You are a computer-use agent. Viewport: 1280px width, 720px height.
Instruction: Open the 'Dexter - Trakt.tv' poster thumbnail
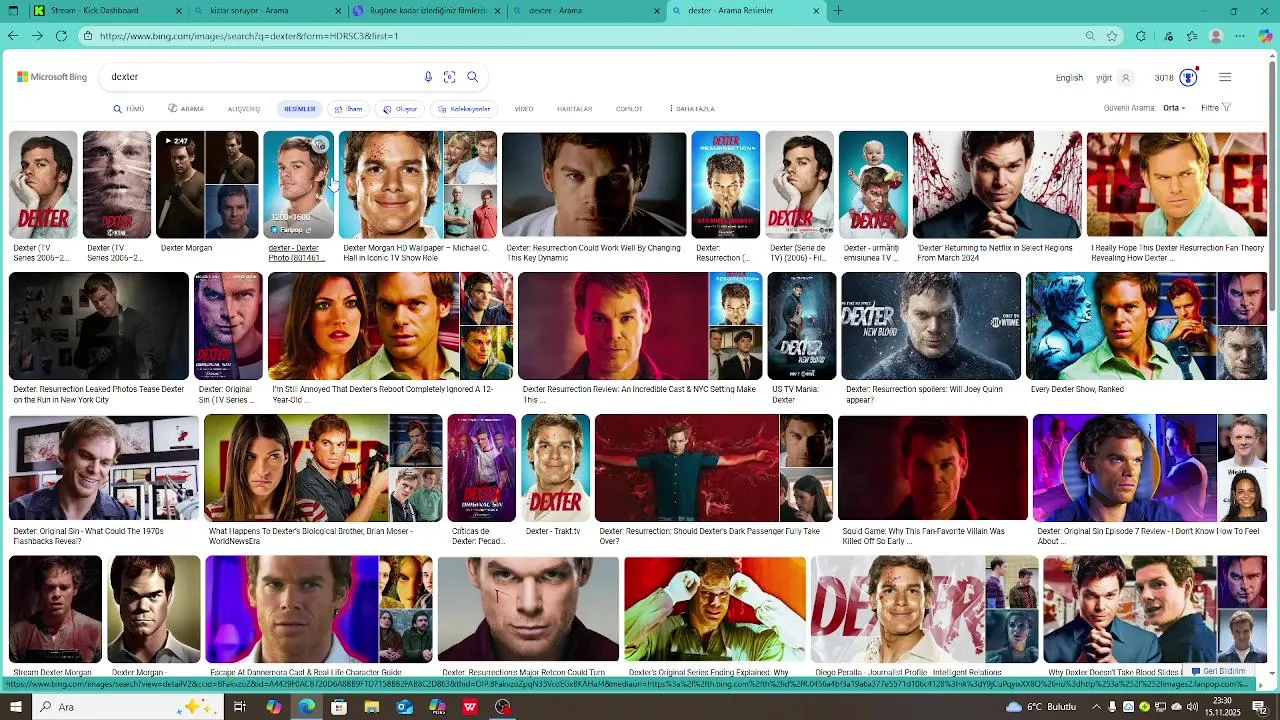pos(555,468)
